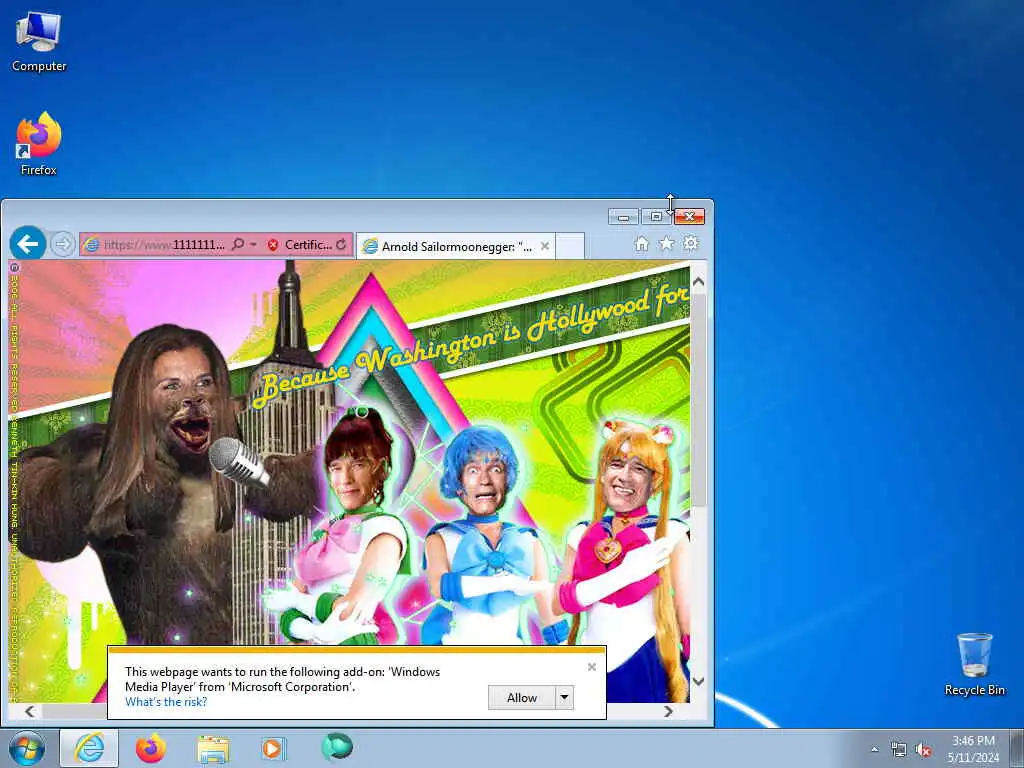Click the muted volume tray icon
Image resolution: width=1024 pixels, height=768 pixels.
[x=923, y=750]
